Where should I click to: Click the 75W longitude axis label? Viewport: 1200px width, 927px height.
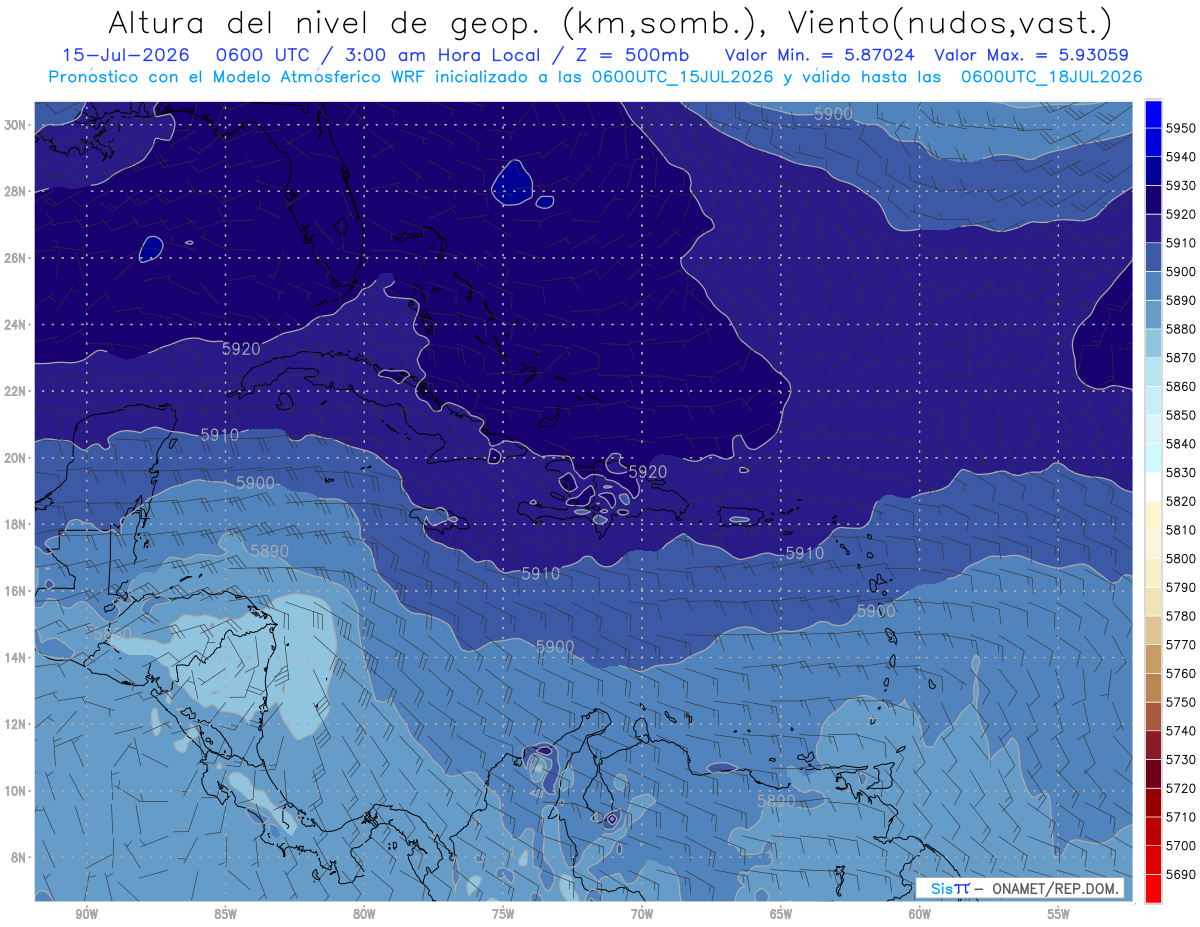click(x=503, y=914)
